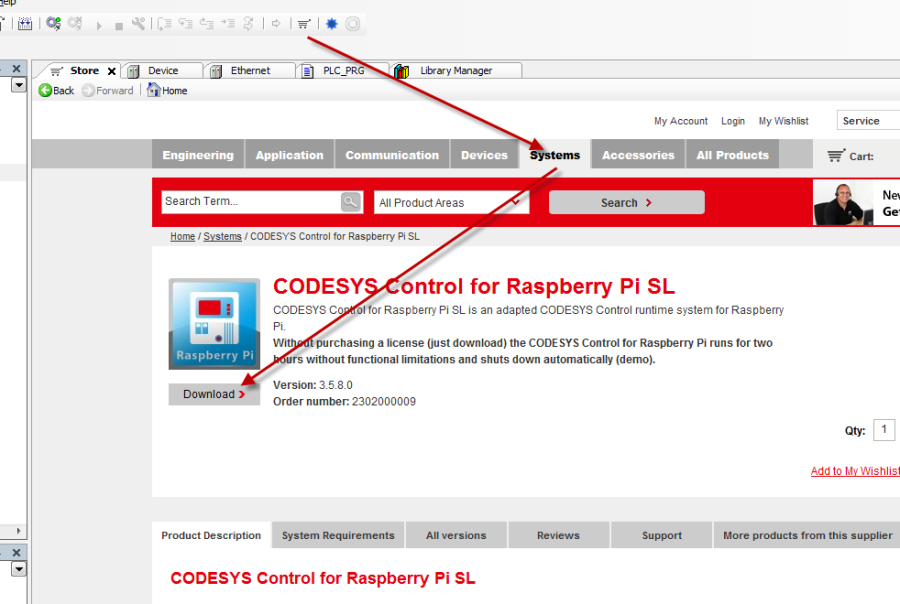Click the blue gear icon in toolbar
The image size is (900, 604).
[x=332, y=23]
